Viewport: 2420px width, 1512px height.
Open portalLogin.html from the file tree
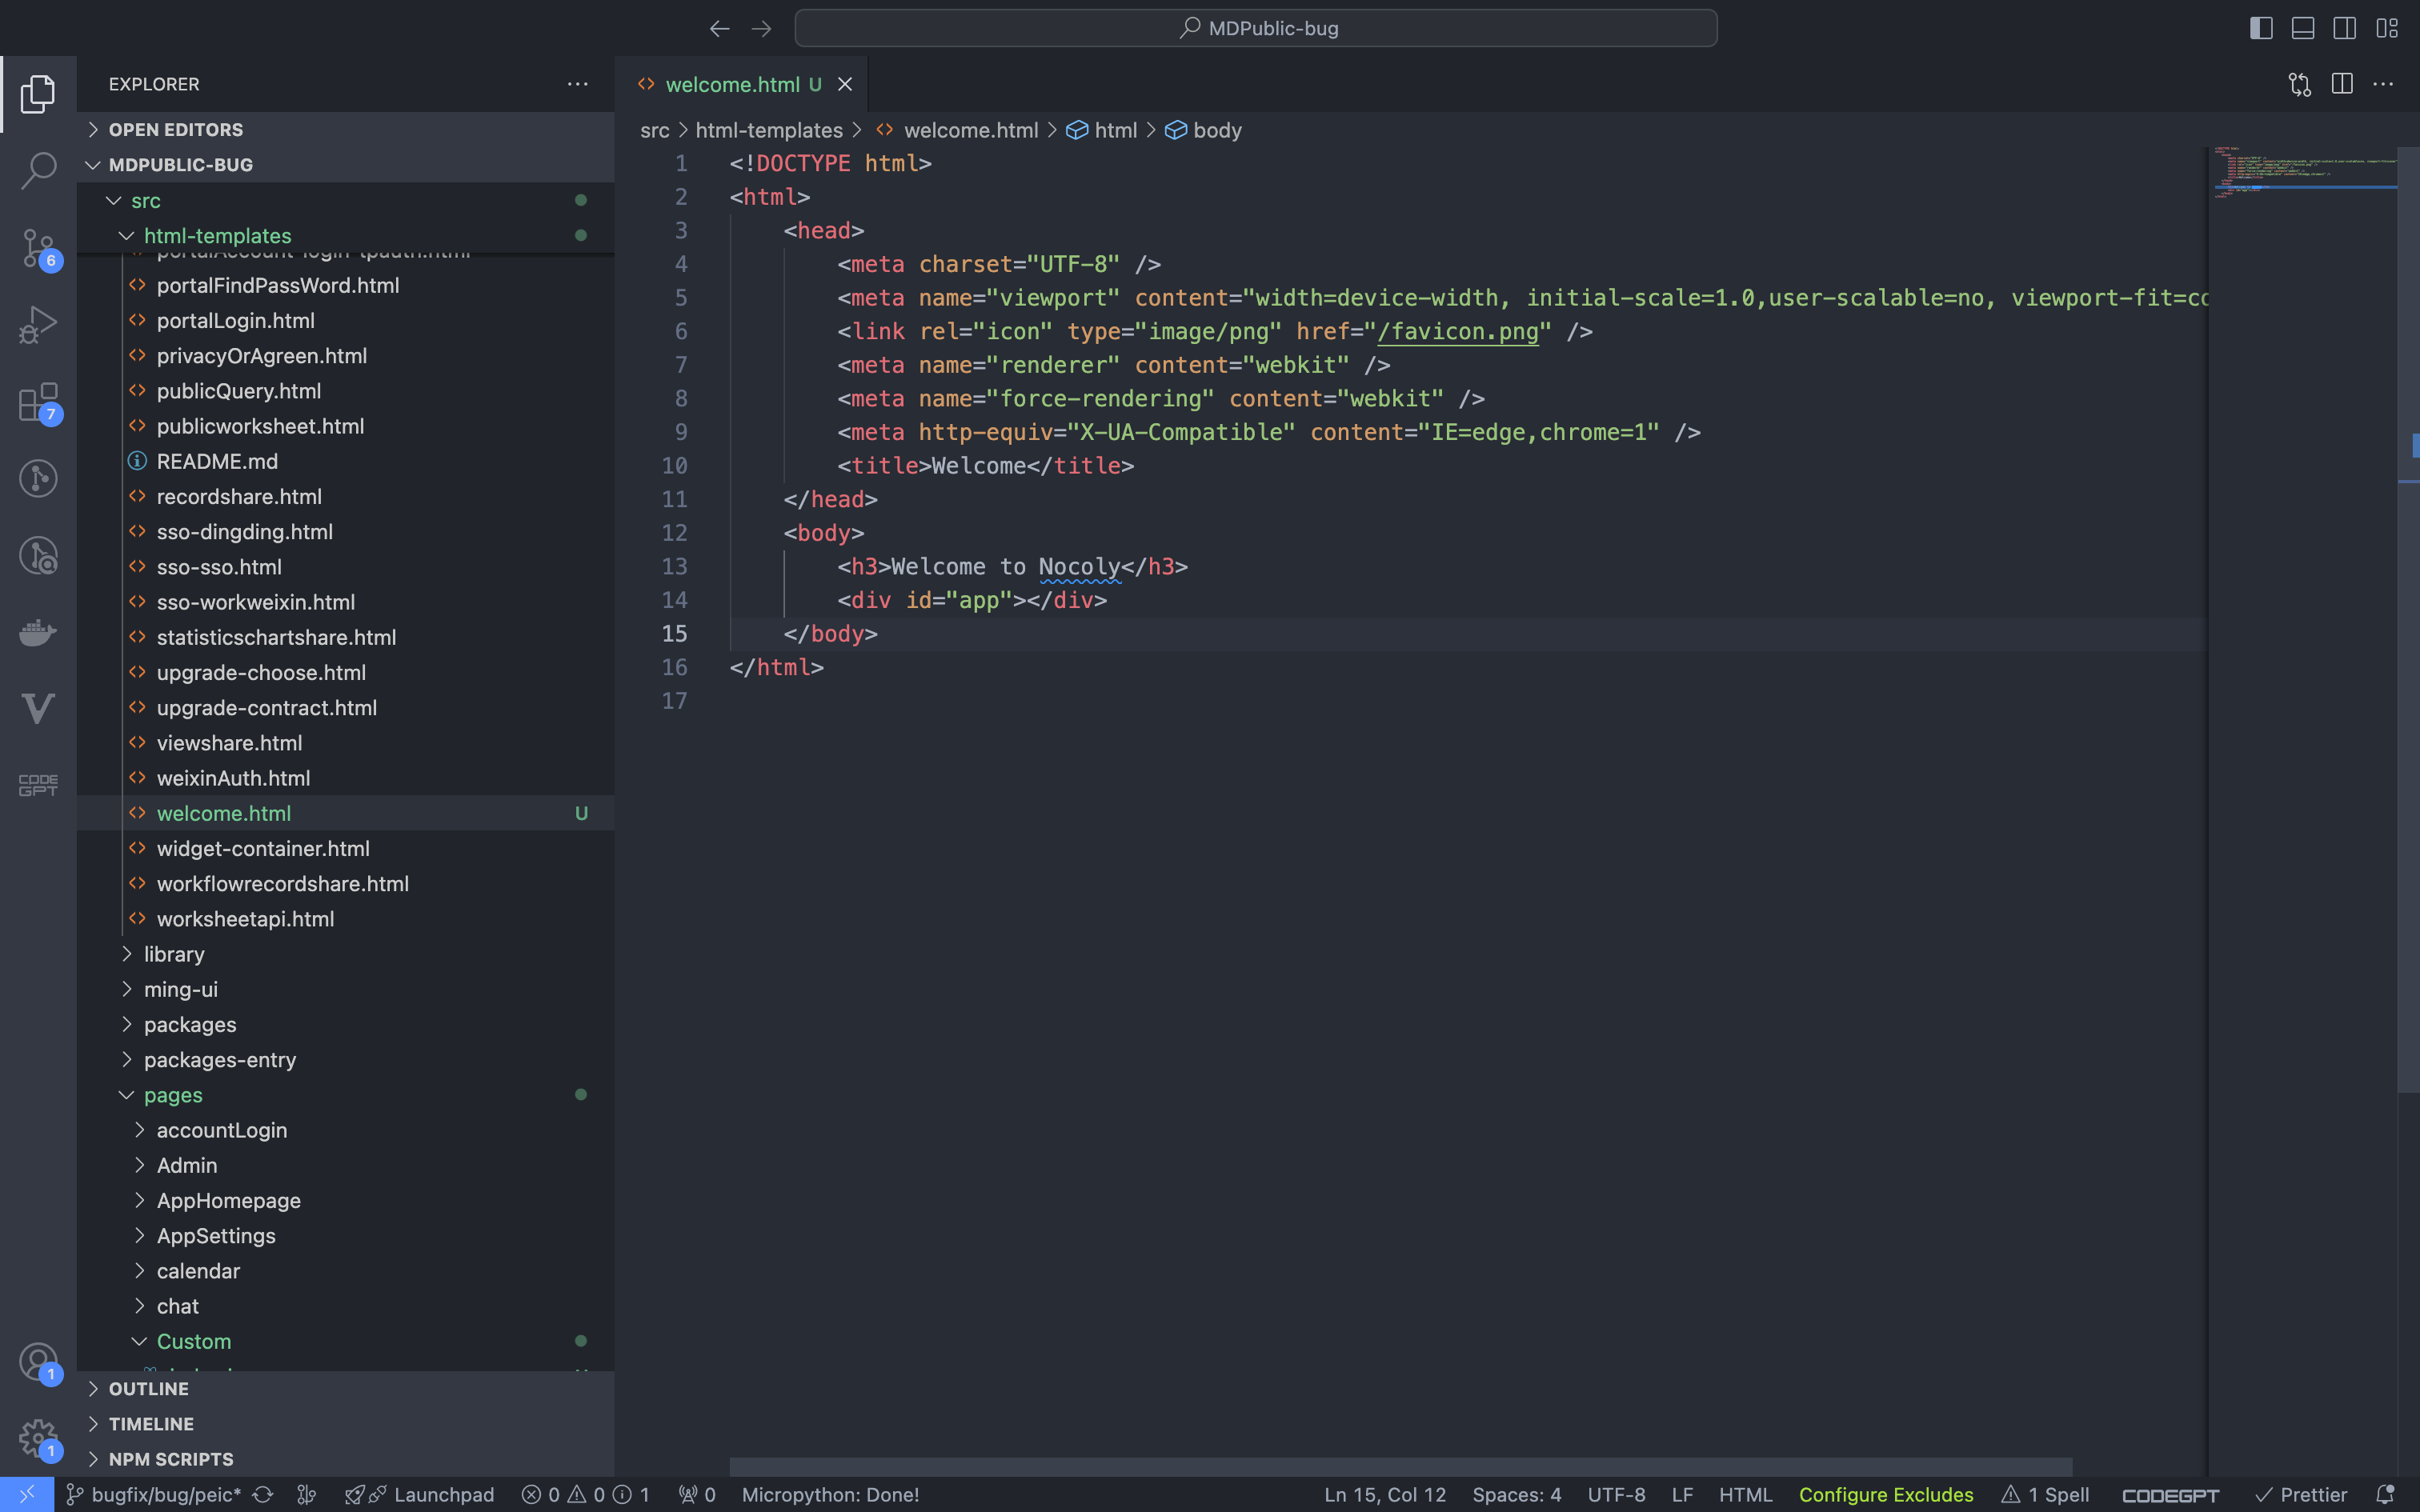click(345, 320)
